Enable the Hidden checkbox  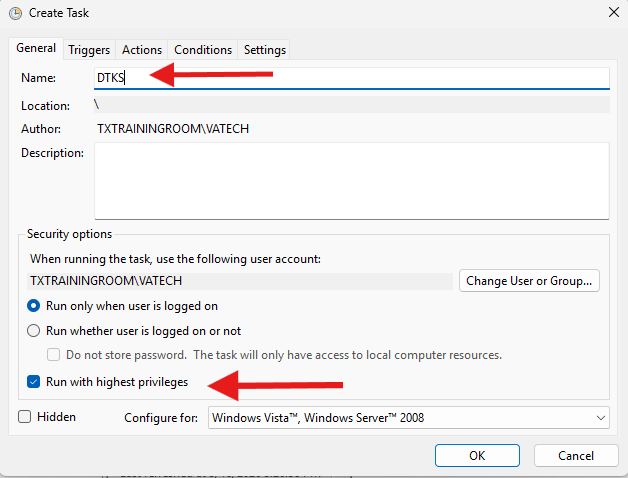coord(24,417)
